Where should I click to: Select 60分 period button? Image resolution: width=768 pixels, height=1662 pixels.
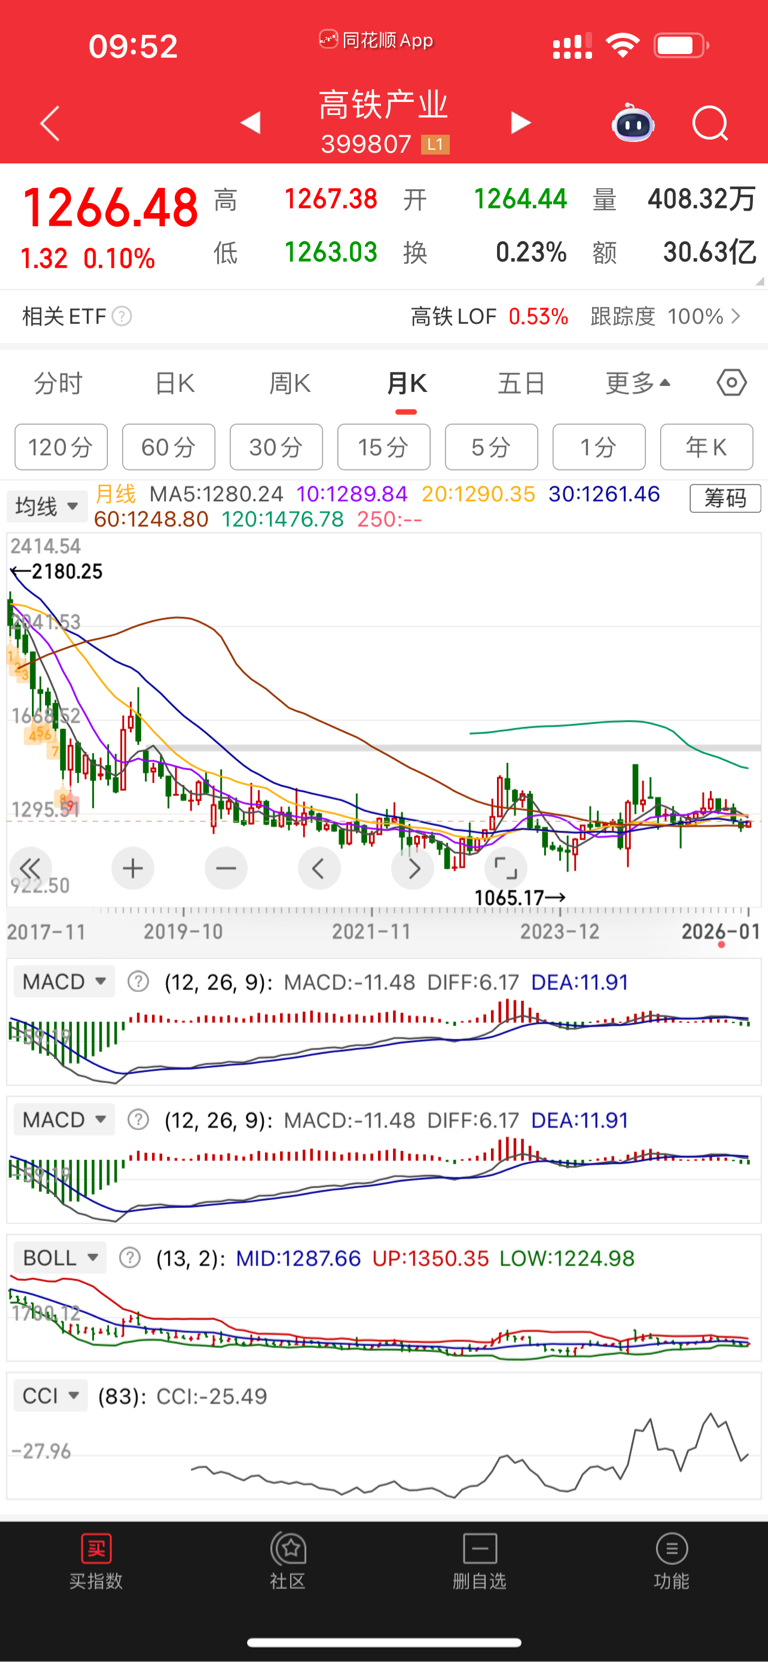tap(168, 447)
